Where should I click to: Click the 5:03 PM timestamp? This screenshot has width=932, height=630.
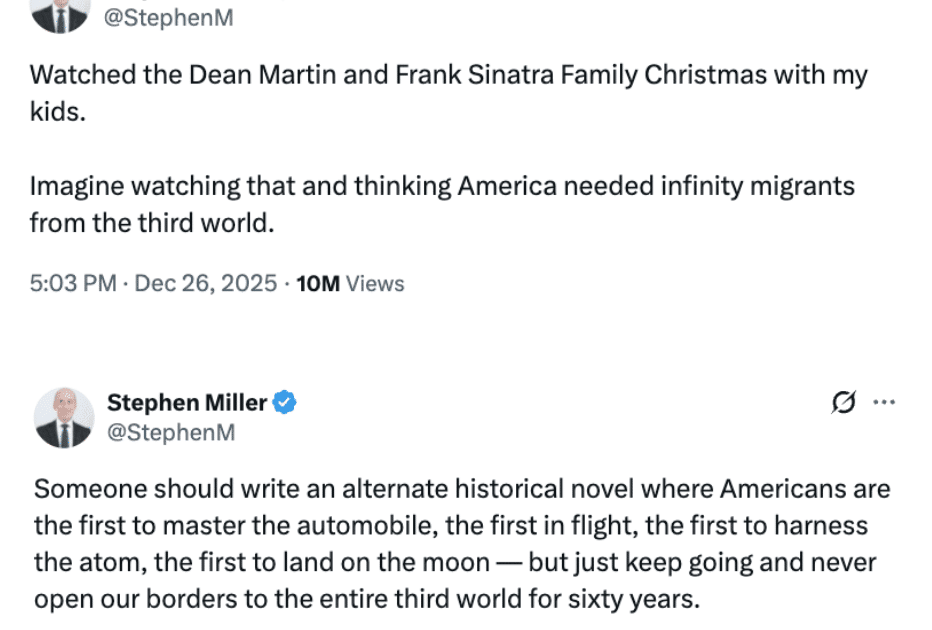(73, 284)
